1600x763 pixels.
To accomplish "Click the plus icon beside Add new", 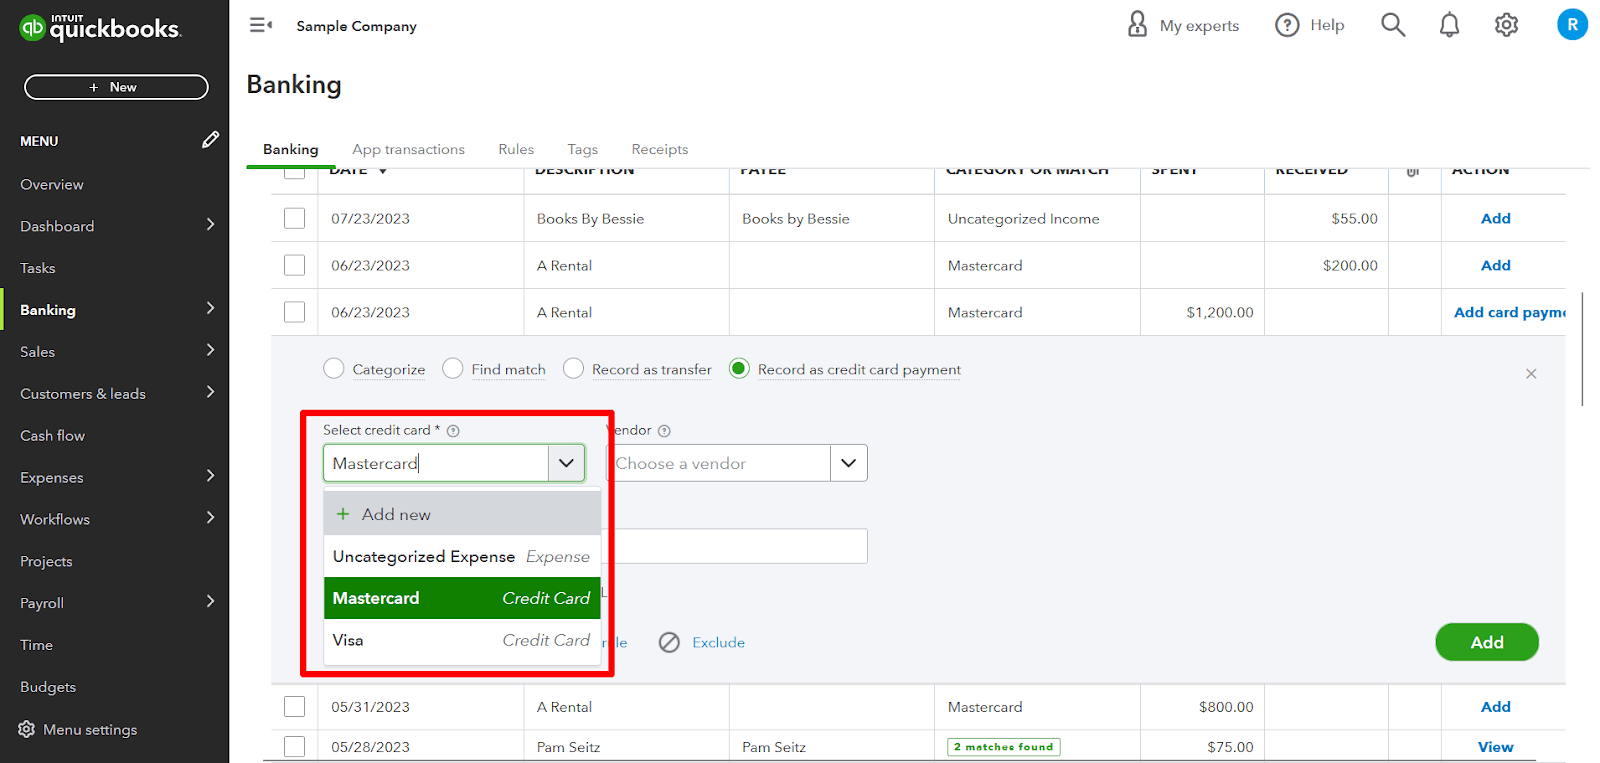I will click(343, 514).
